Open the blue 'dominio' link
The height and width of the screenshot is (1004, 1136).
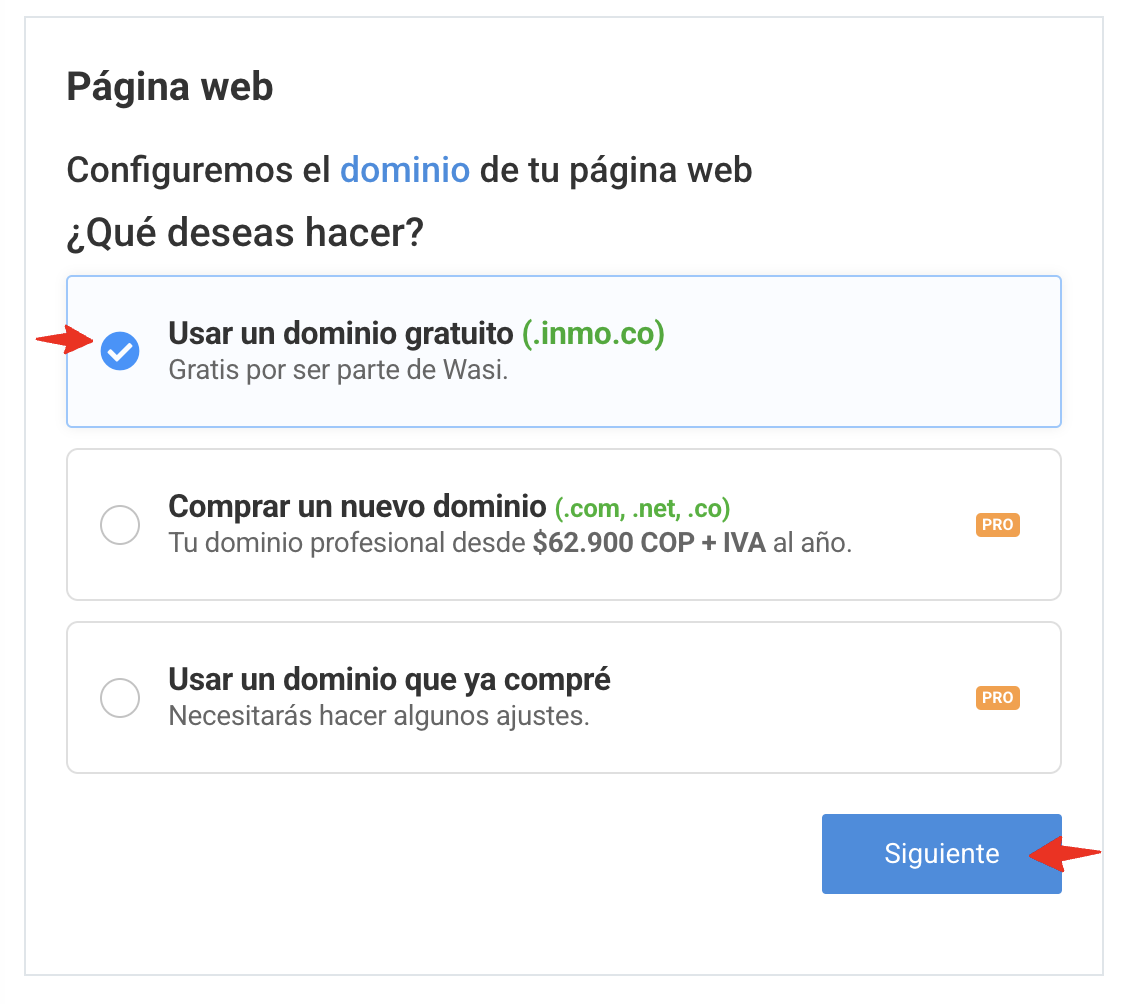(x=405, y=170)
